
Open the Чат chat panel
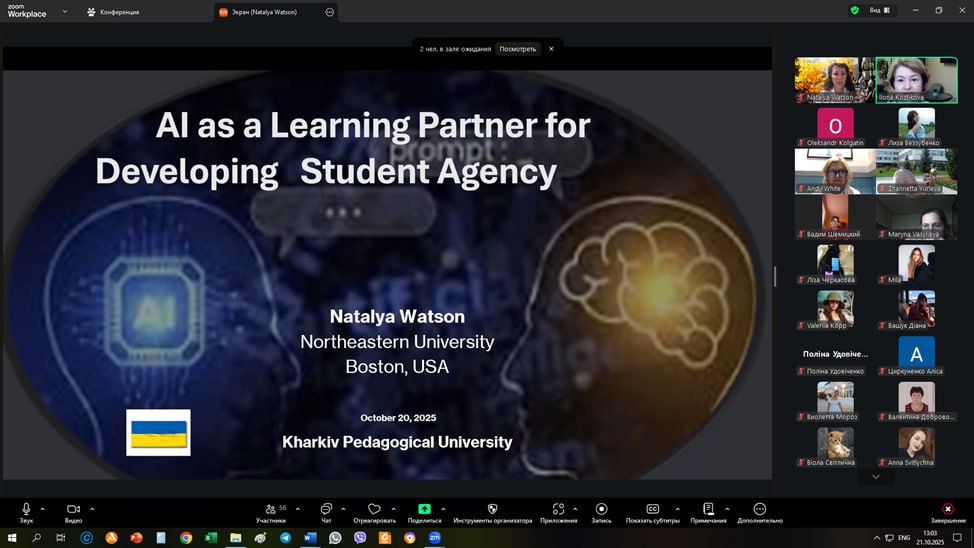click(x=326, y=509)
